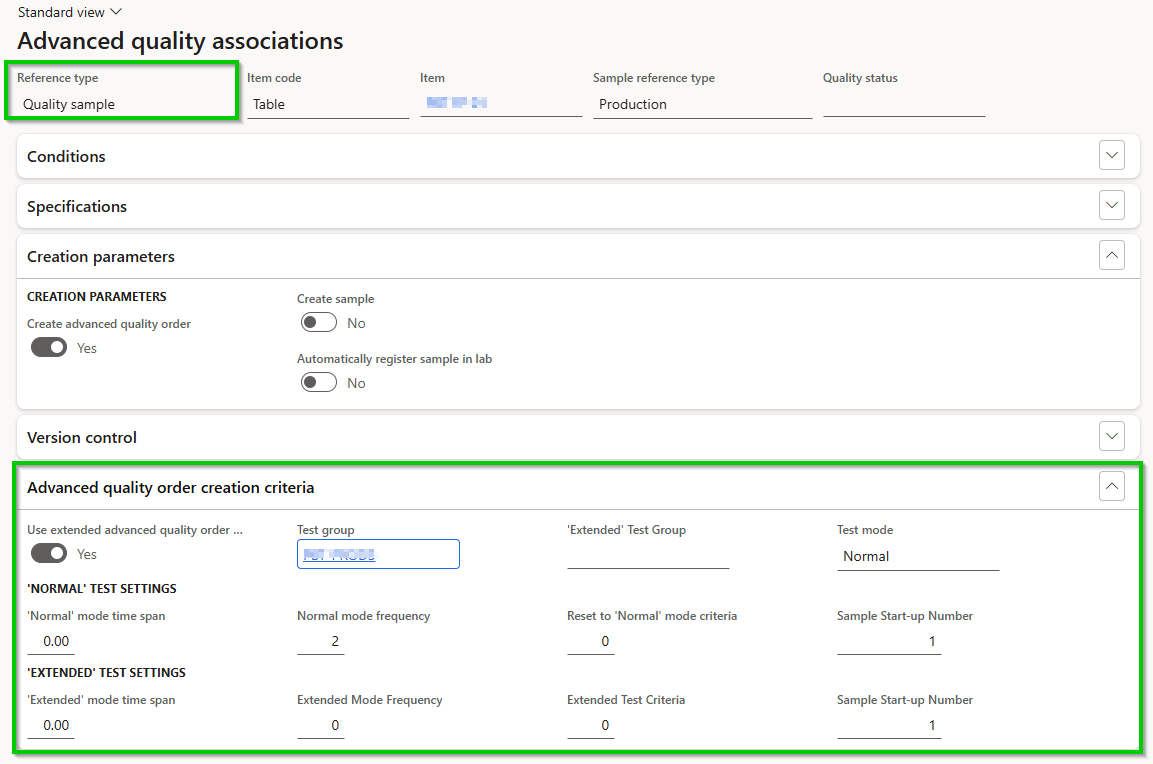Click the Quality status field
The image size is (1153, 764).
904,104
